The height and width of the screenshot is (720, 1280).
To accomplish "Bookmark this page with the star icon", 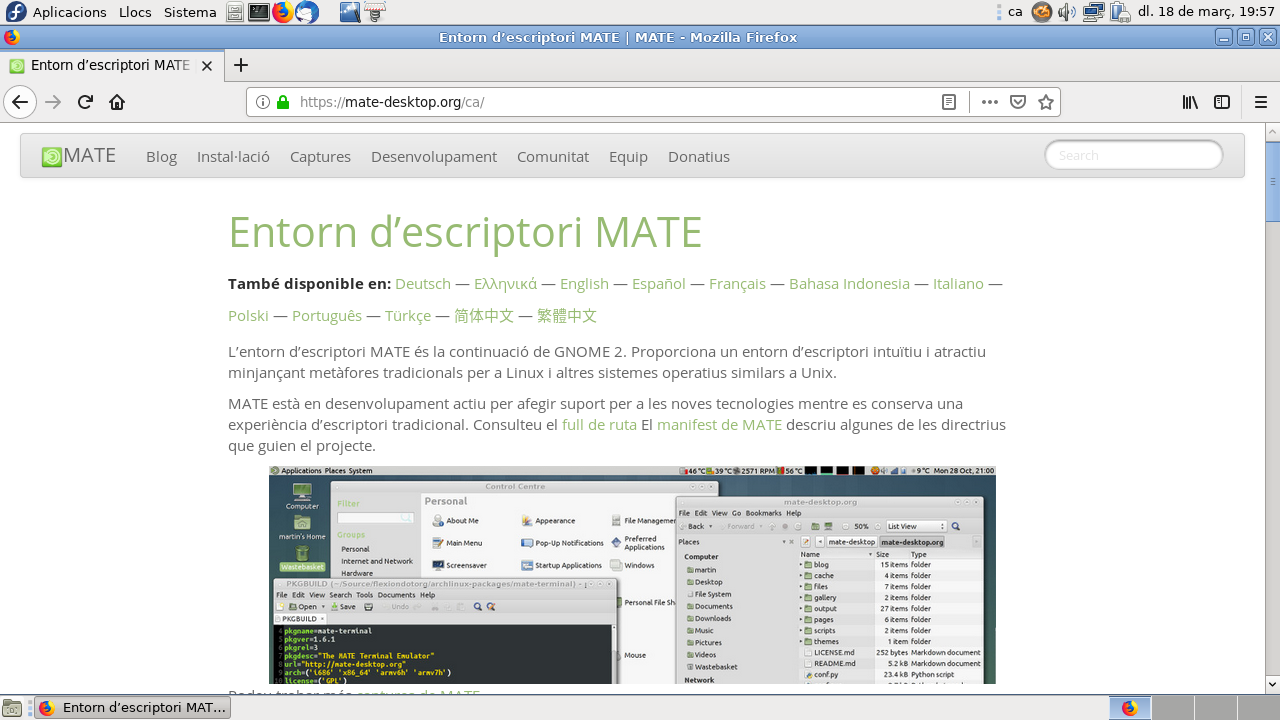I will (x=1046, y=102).
